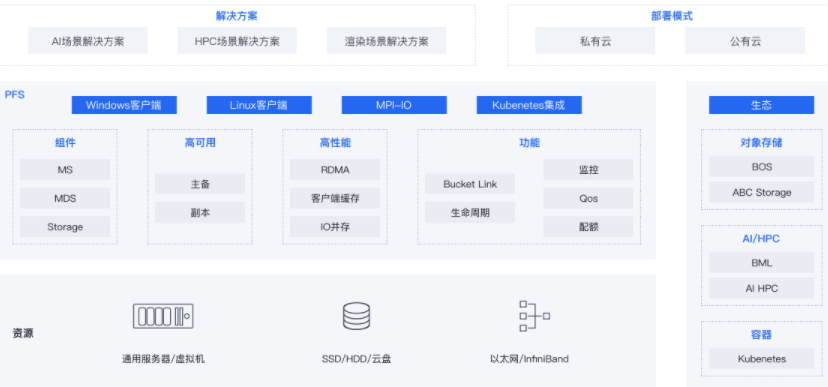The image size is (828, 387).
Task: Click the 主备 box under 高可用
Action: coord(200,184)
